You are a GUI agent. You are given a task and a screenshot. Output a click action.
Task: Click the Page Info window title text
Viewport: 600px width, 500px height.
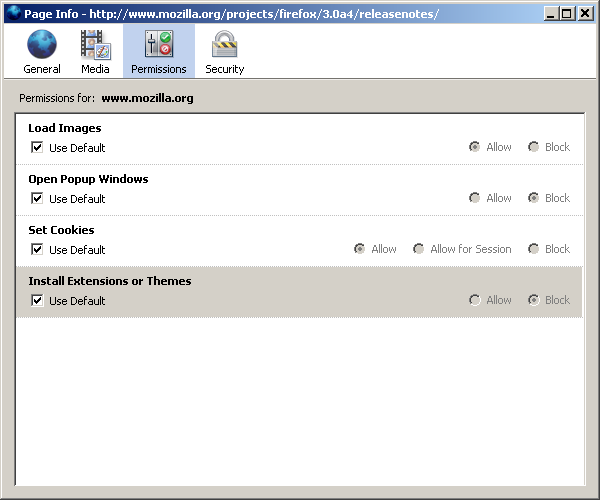coord(231,14)
